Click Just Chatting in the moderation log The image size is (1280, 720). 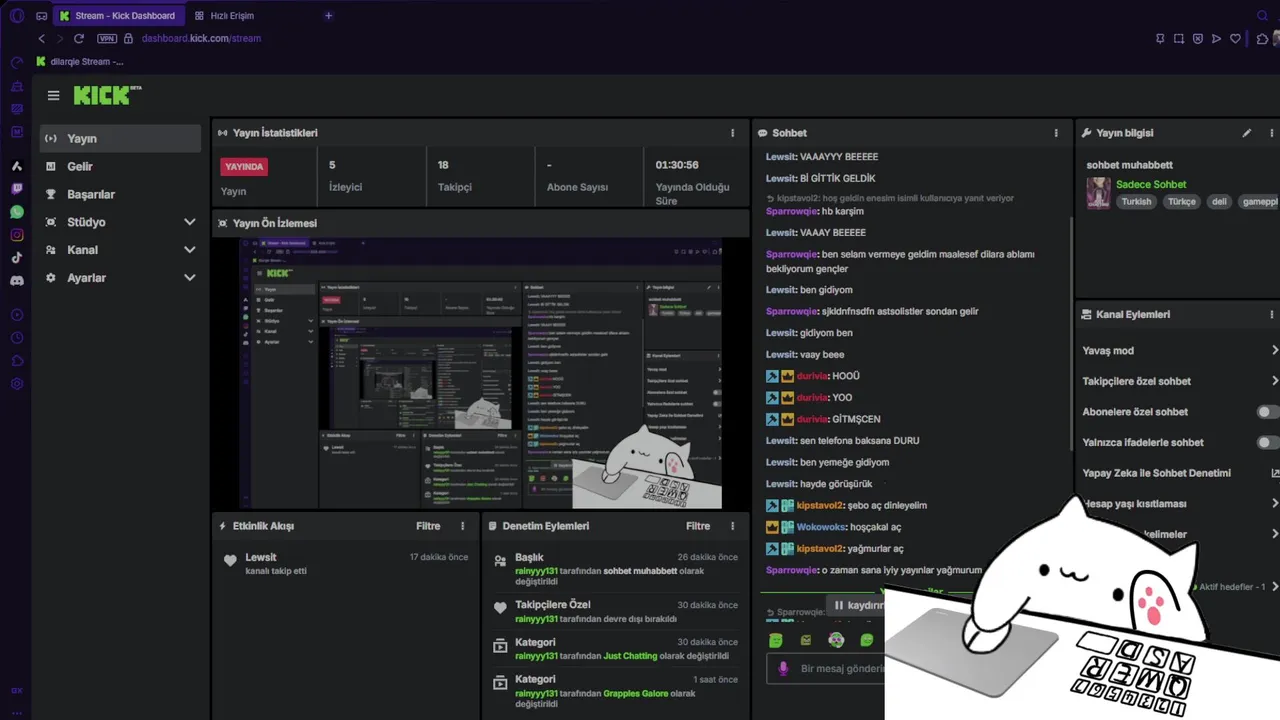(x=631, y=656)
